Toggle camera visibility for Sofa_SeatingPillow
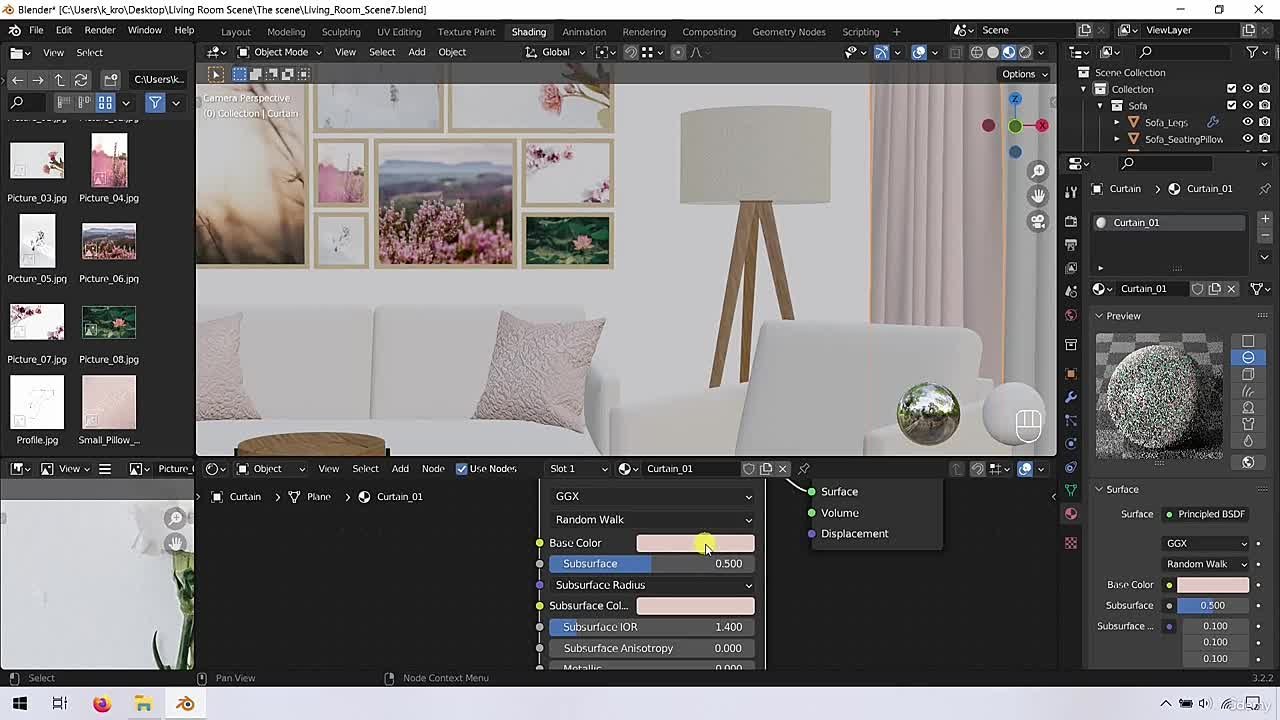Image resolution: width=1280 pixels, height=720 pixels. pos(1264,138)
